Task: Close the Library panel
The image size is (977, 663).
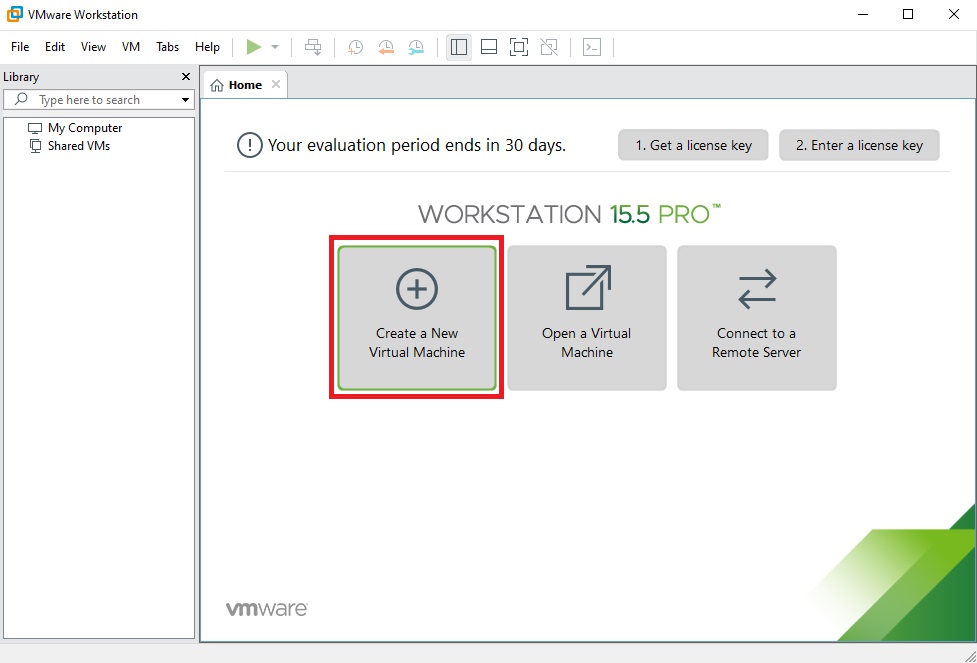Action: point(186,77)
